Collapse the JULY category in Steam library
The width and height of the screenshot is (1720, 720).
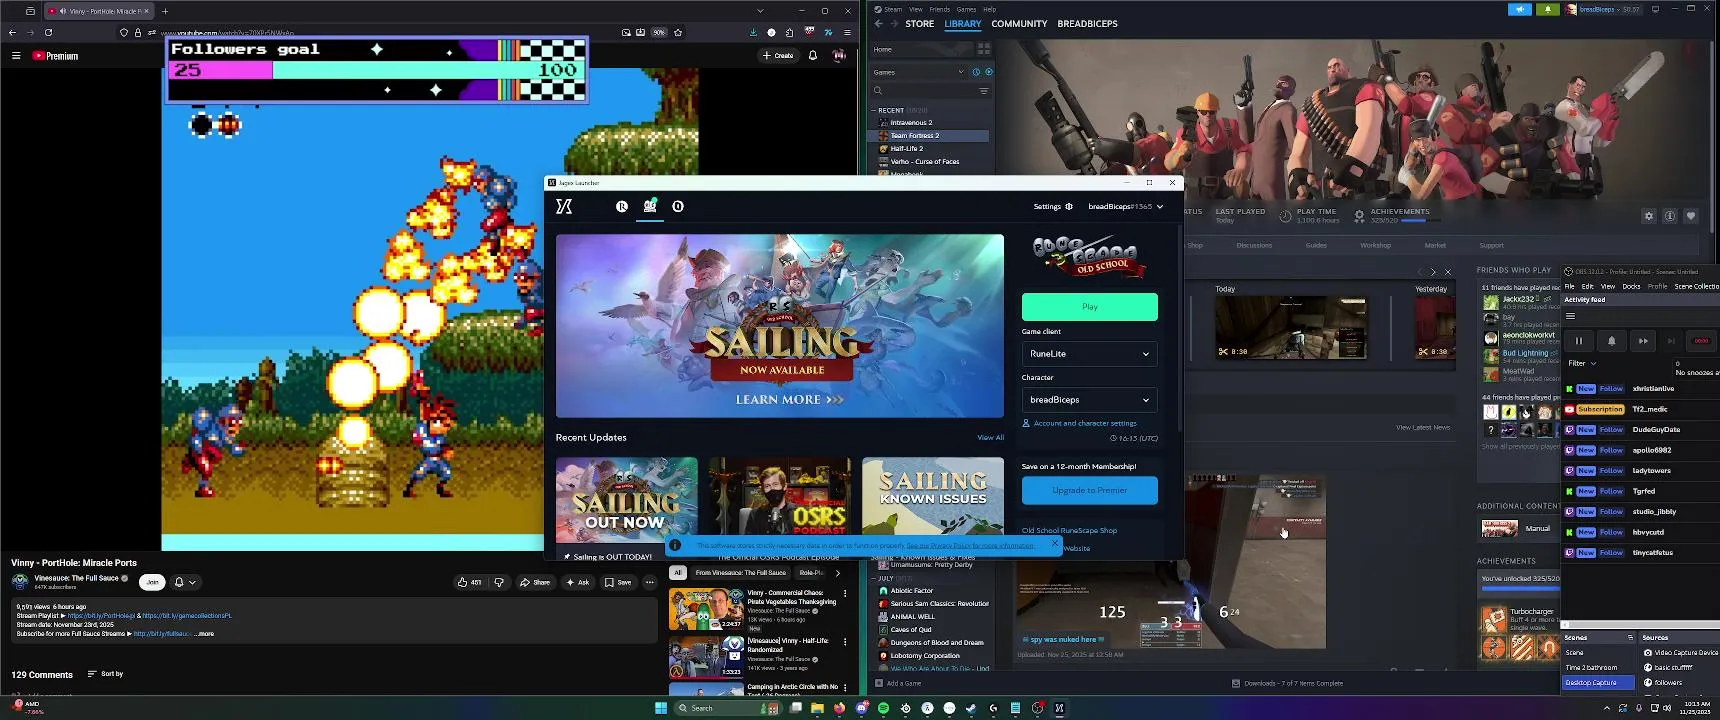pyautogui.click(x=873, y=578)
